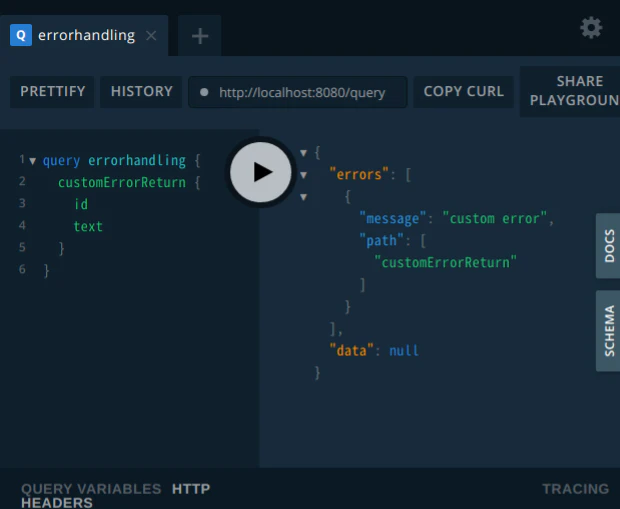Click the "data" key in the response
Image resolution: width=620 pixels, height=509 pixels.
coord(352,350)
